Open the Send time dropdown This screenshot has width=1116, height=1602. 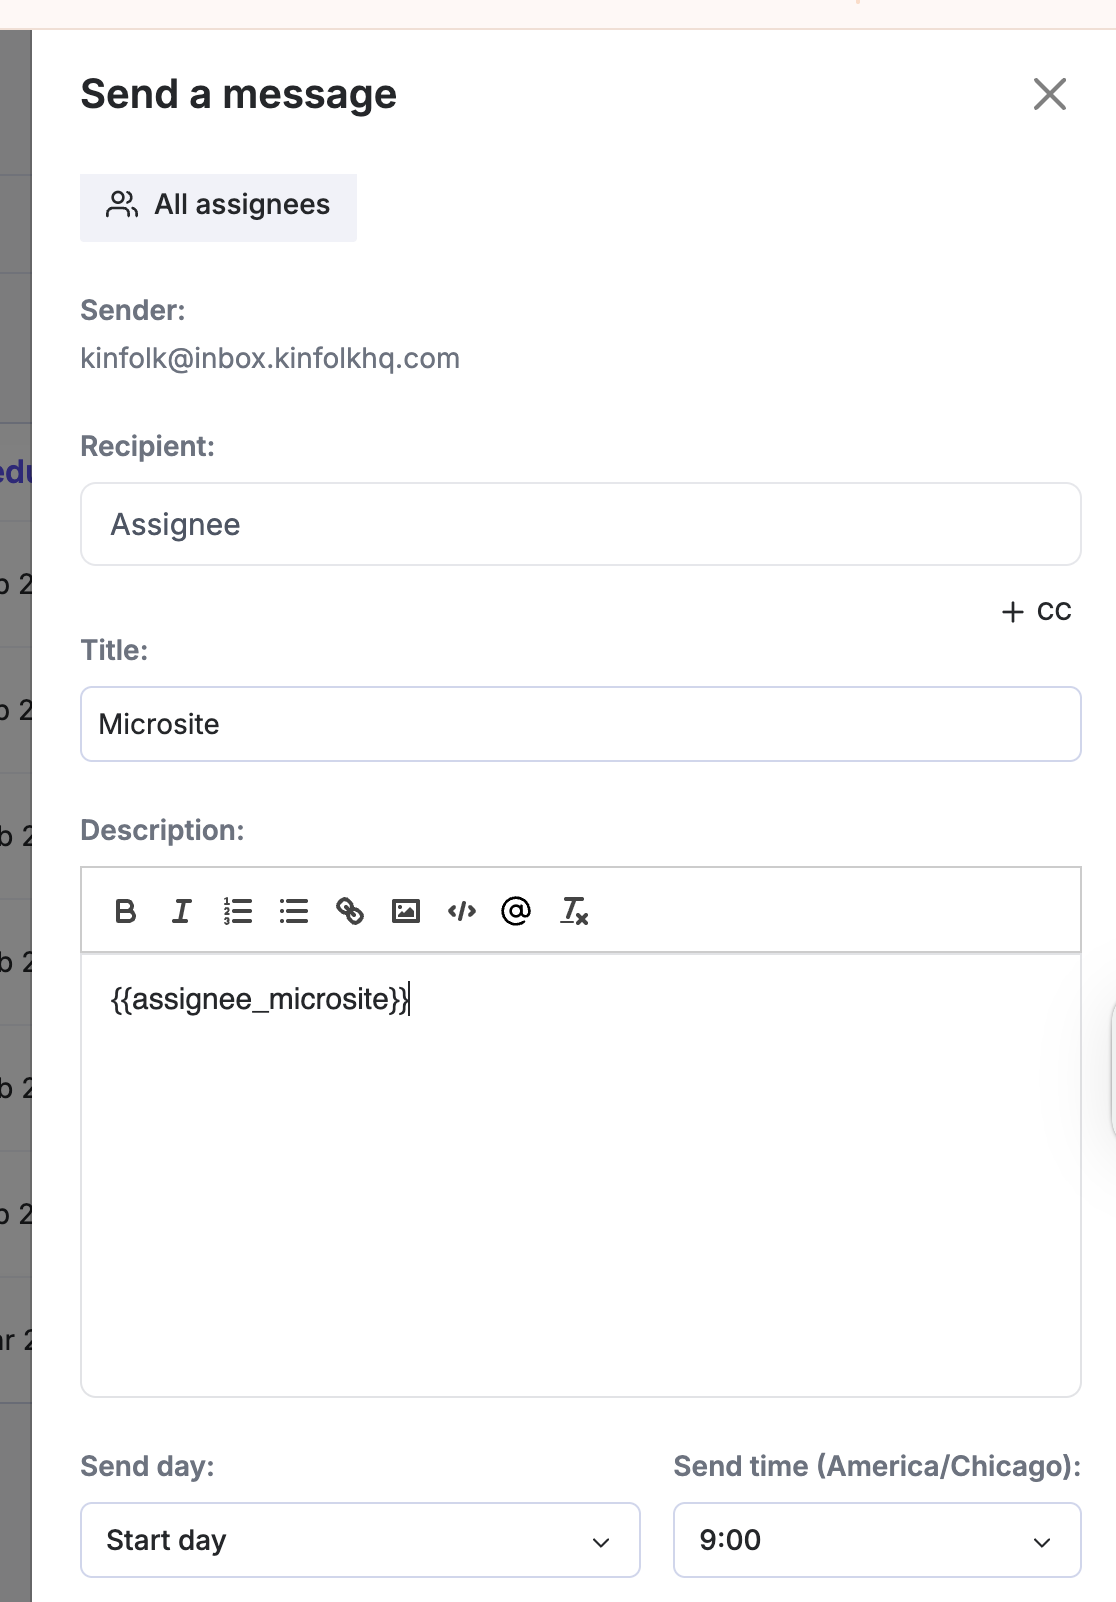[x=877, y=1540]
